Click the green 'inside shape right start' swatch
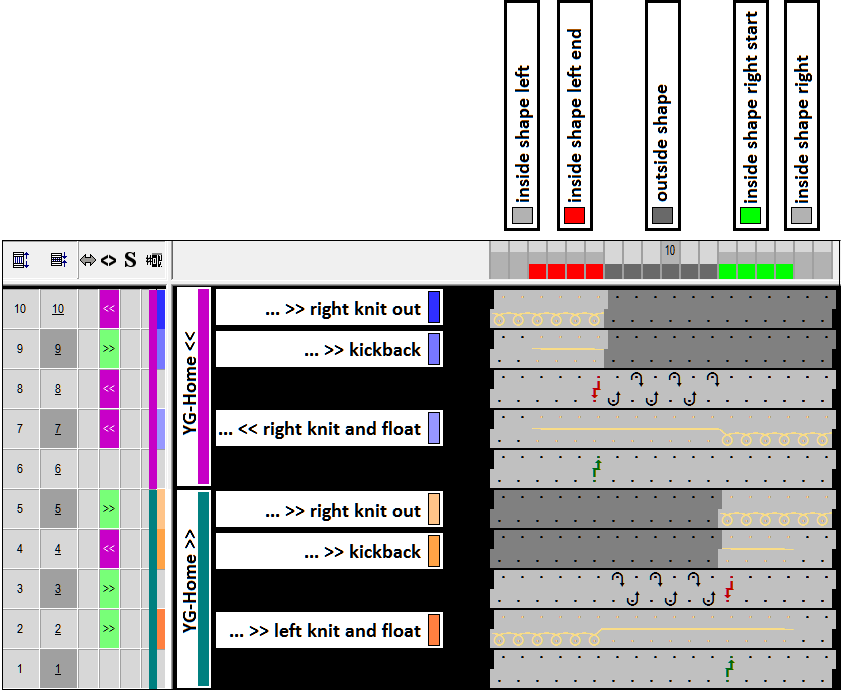The image size is (844, 692). [x=750, y=215]
